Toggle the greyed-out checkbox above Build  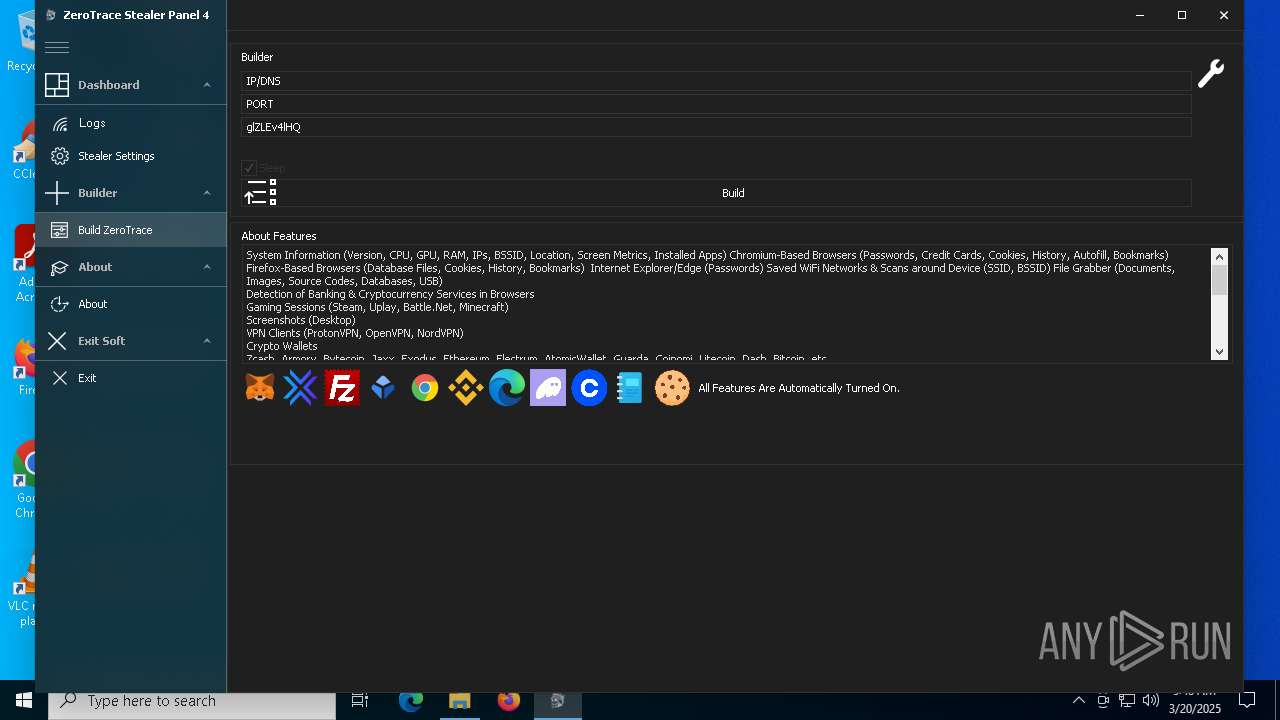pos(249,167)
